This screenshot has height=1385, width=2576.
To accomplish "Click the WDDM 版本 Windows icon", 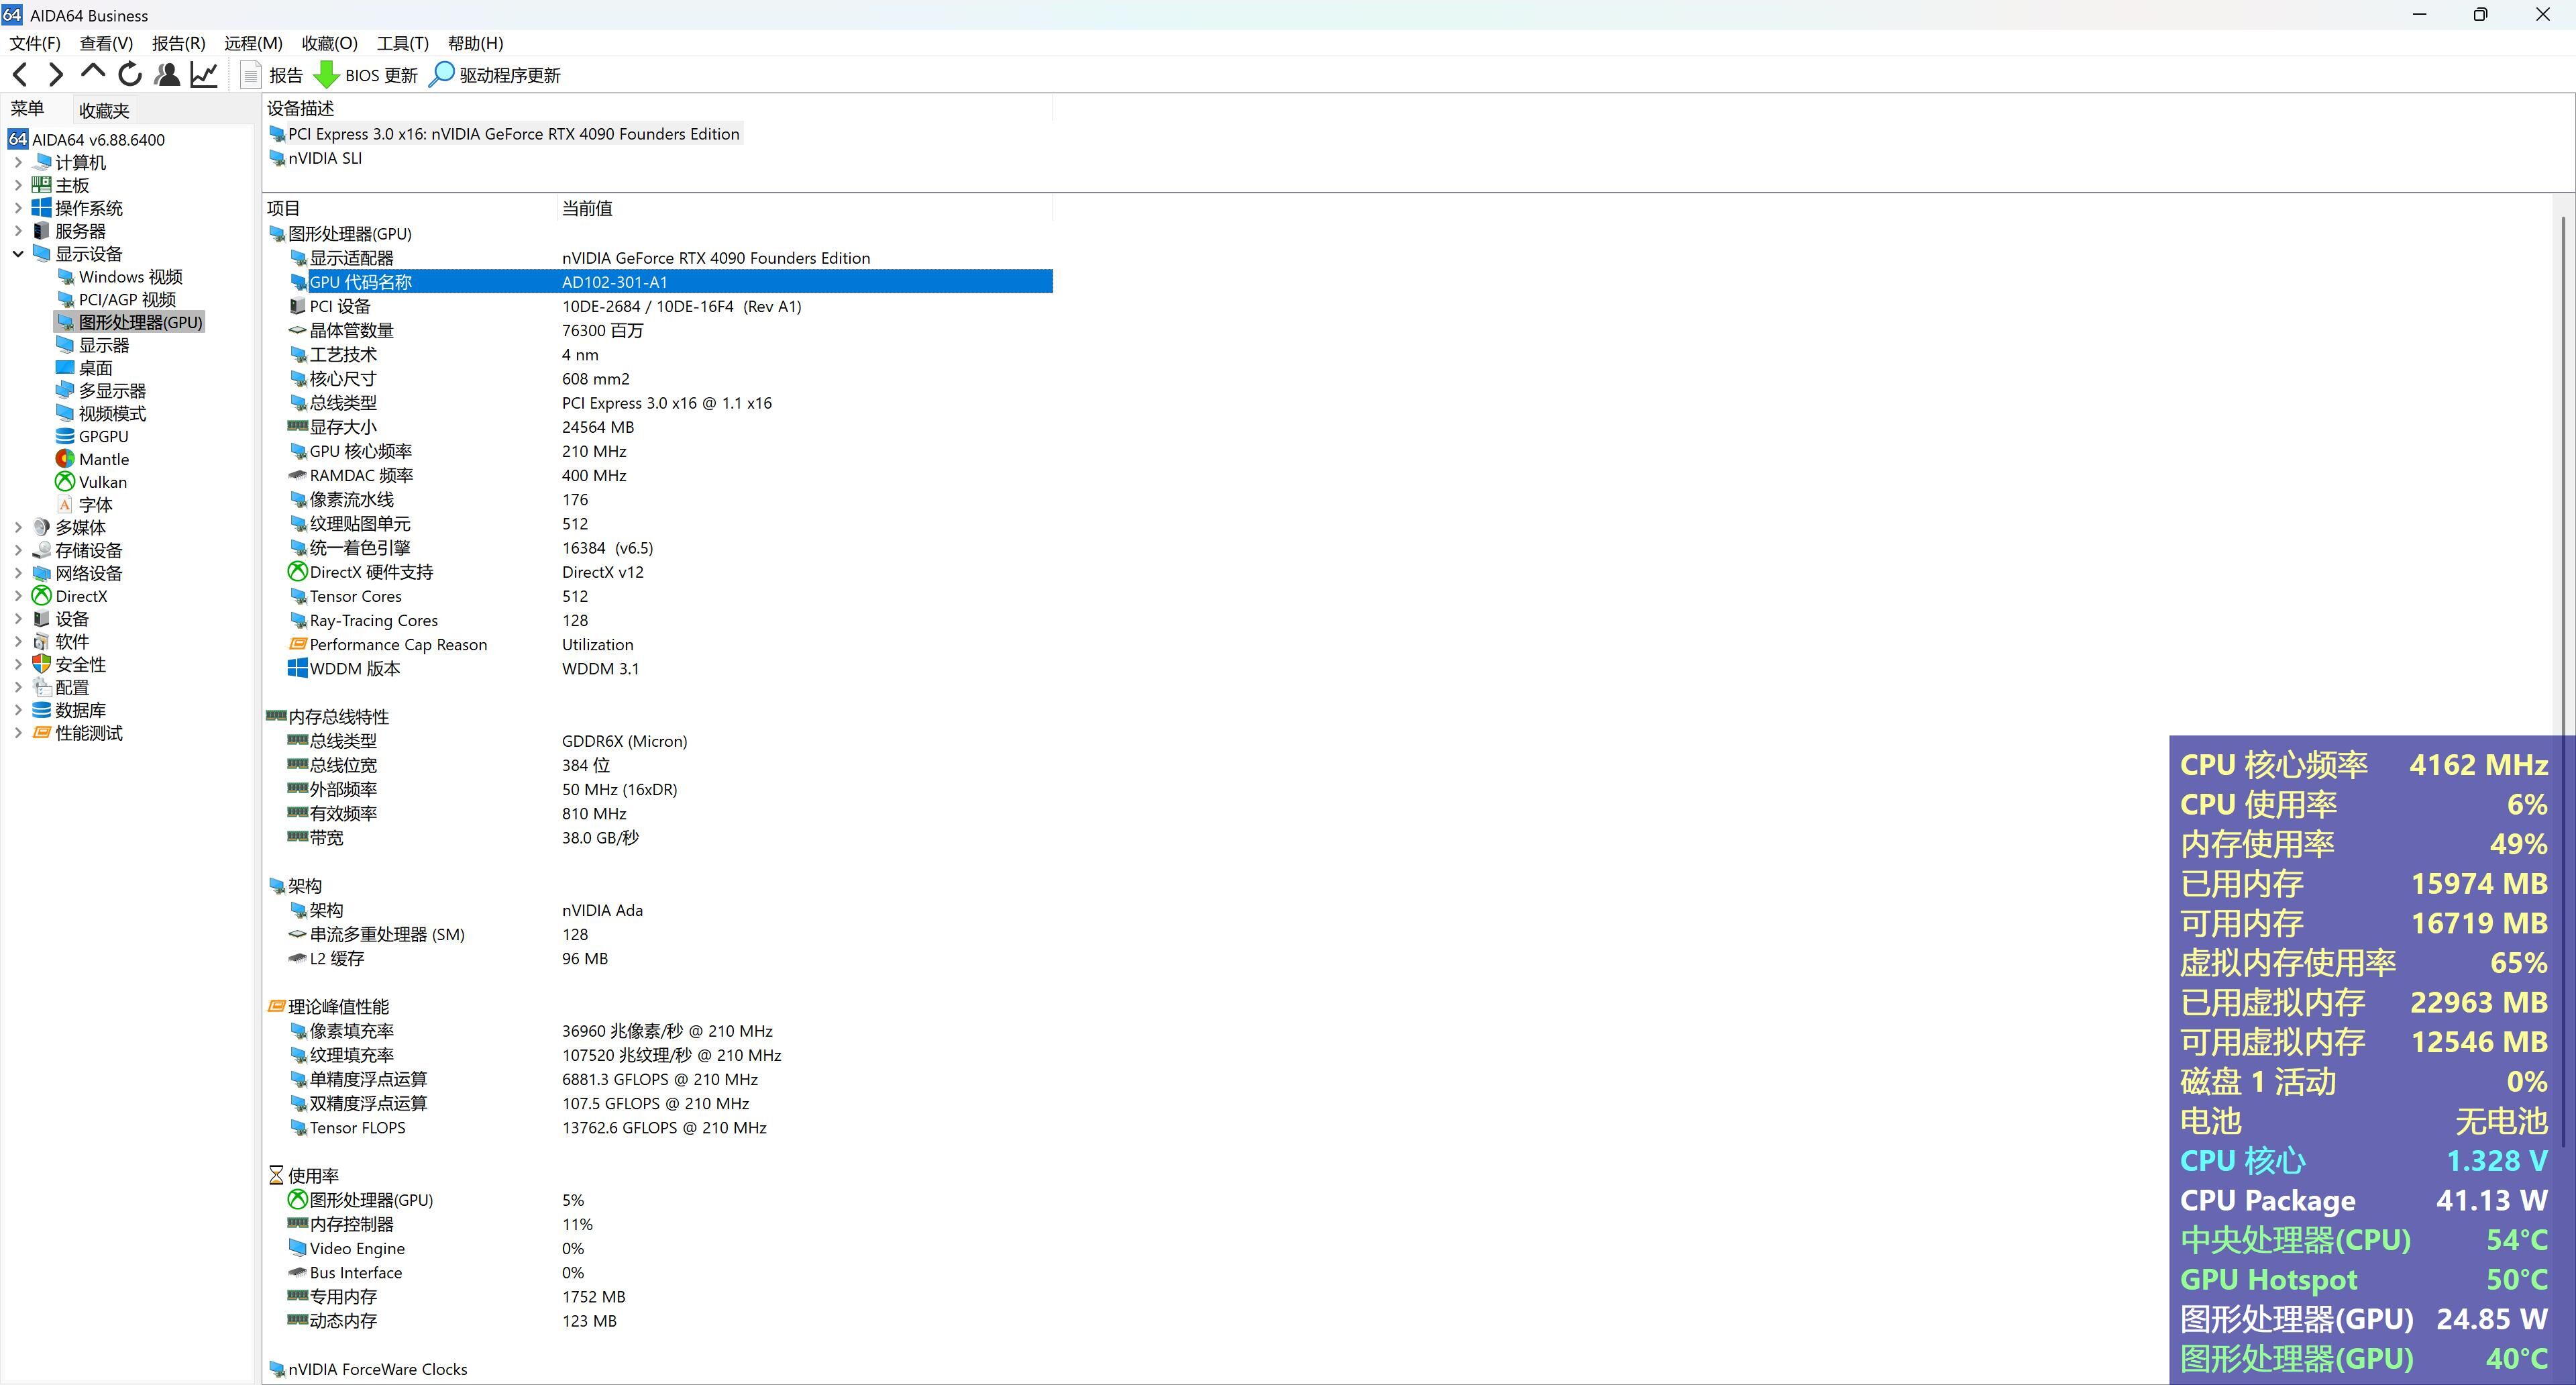I will point(297,668).
